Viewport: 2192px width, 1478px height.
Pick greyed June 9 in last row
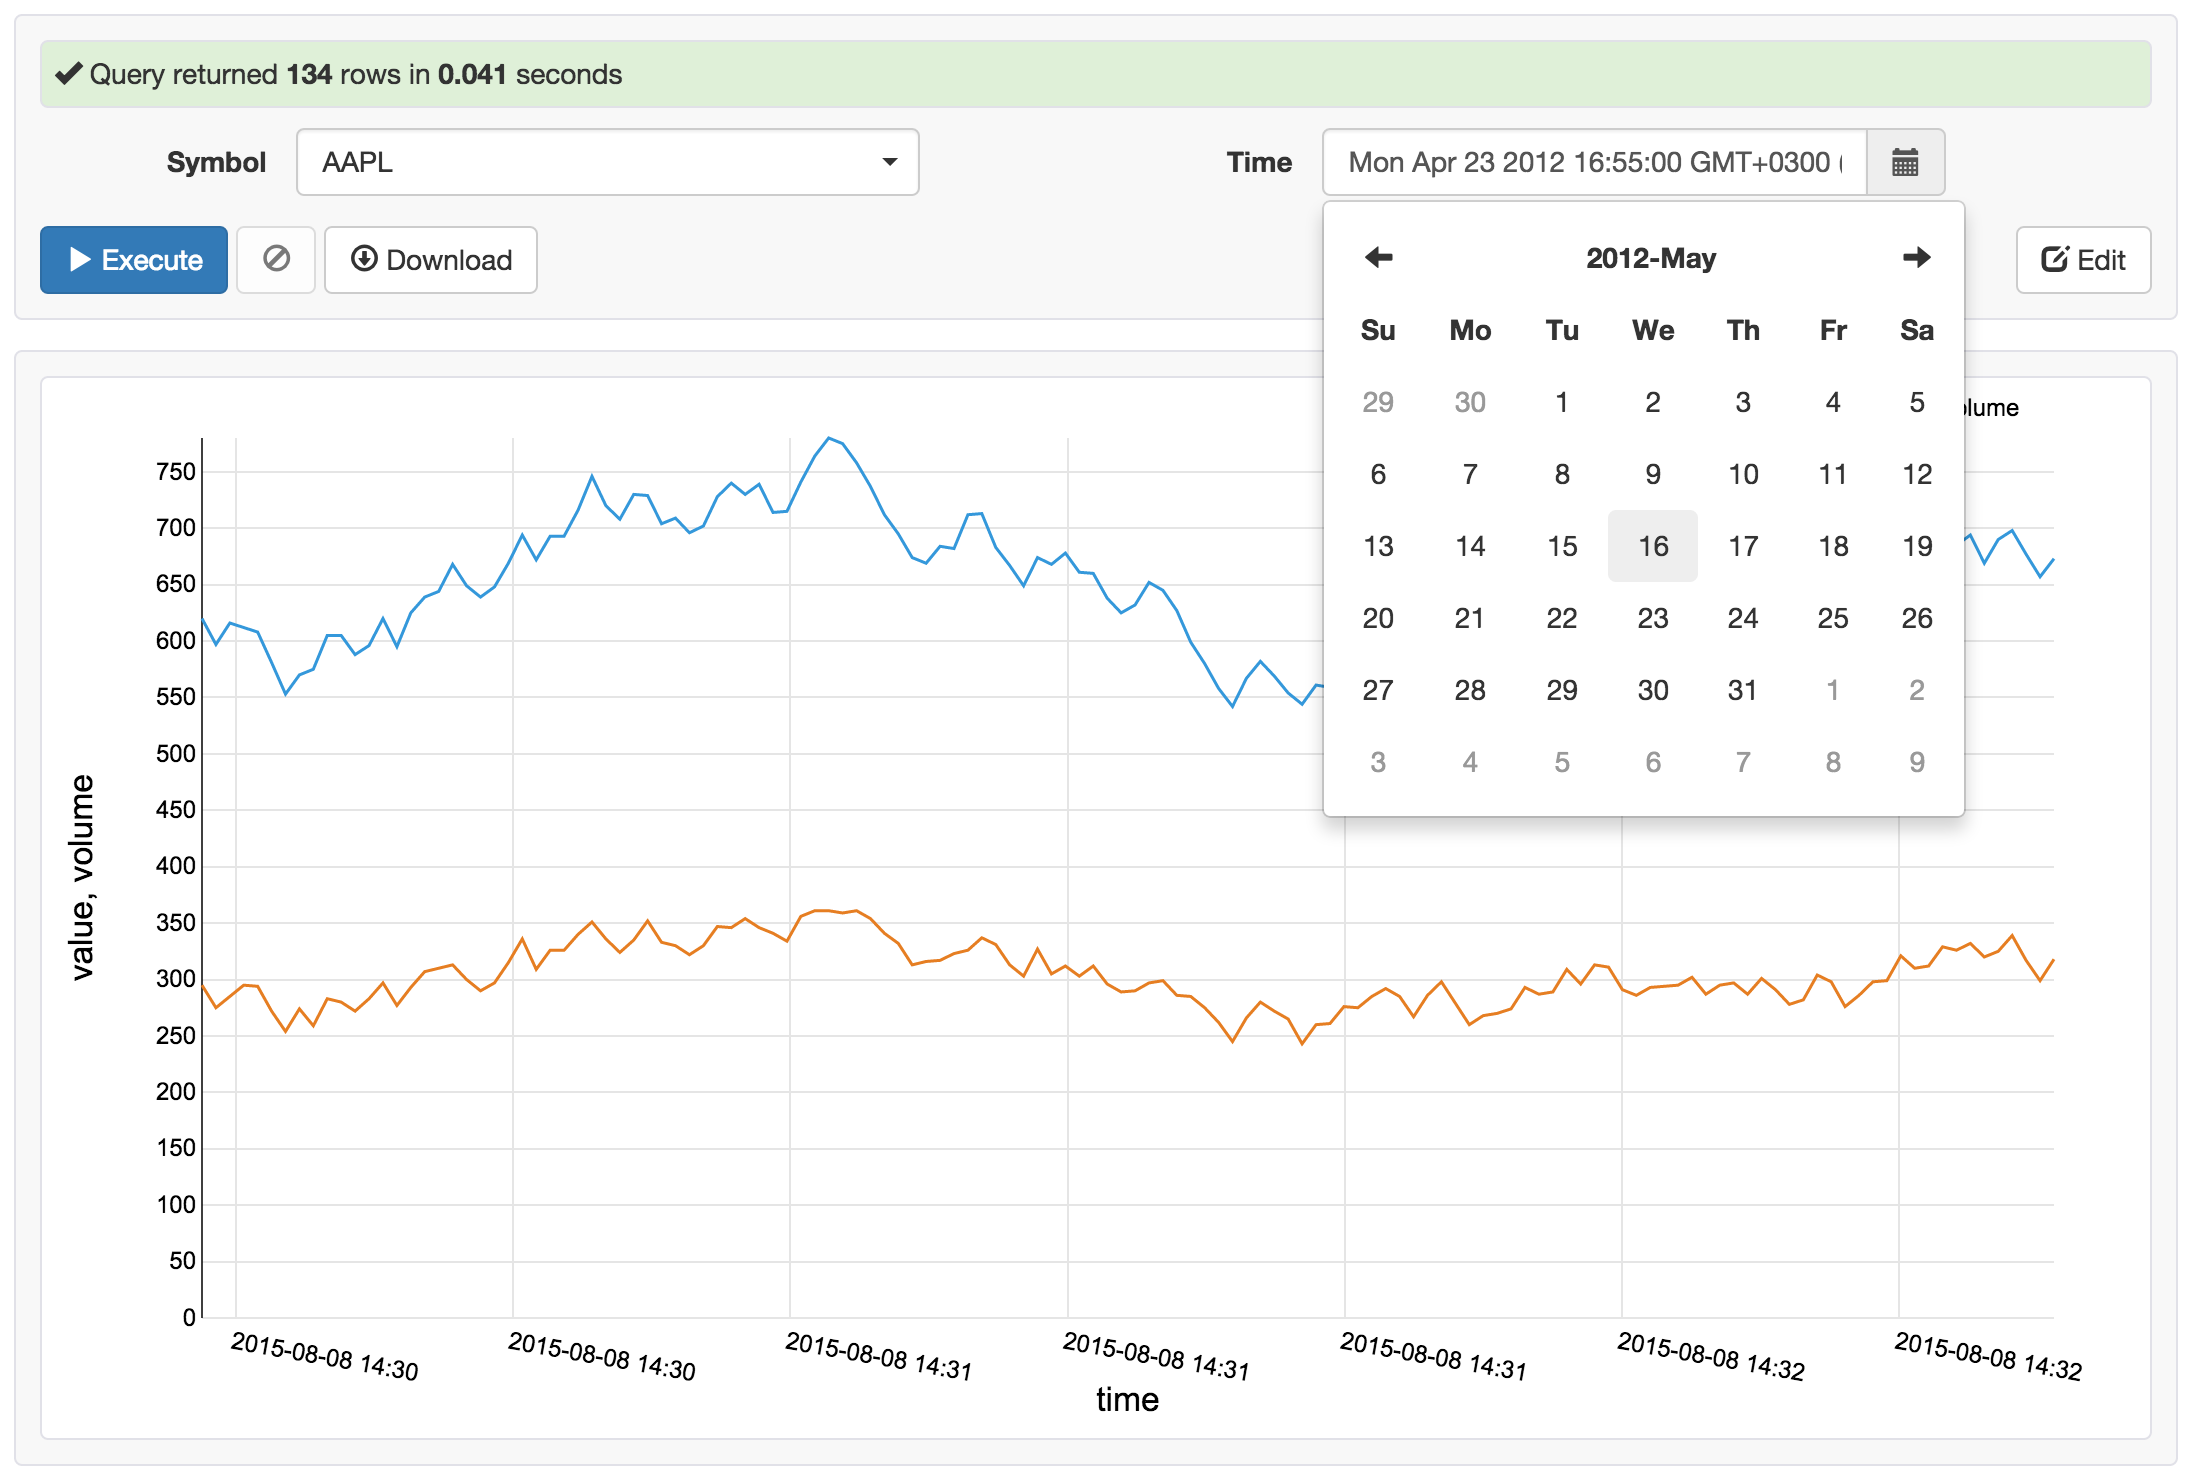[1916, 762]
